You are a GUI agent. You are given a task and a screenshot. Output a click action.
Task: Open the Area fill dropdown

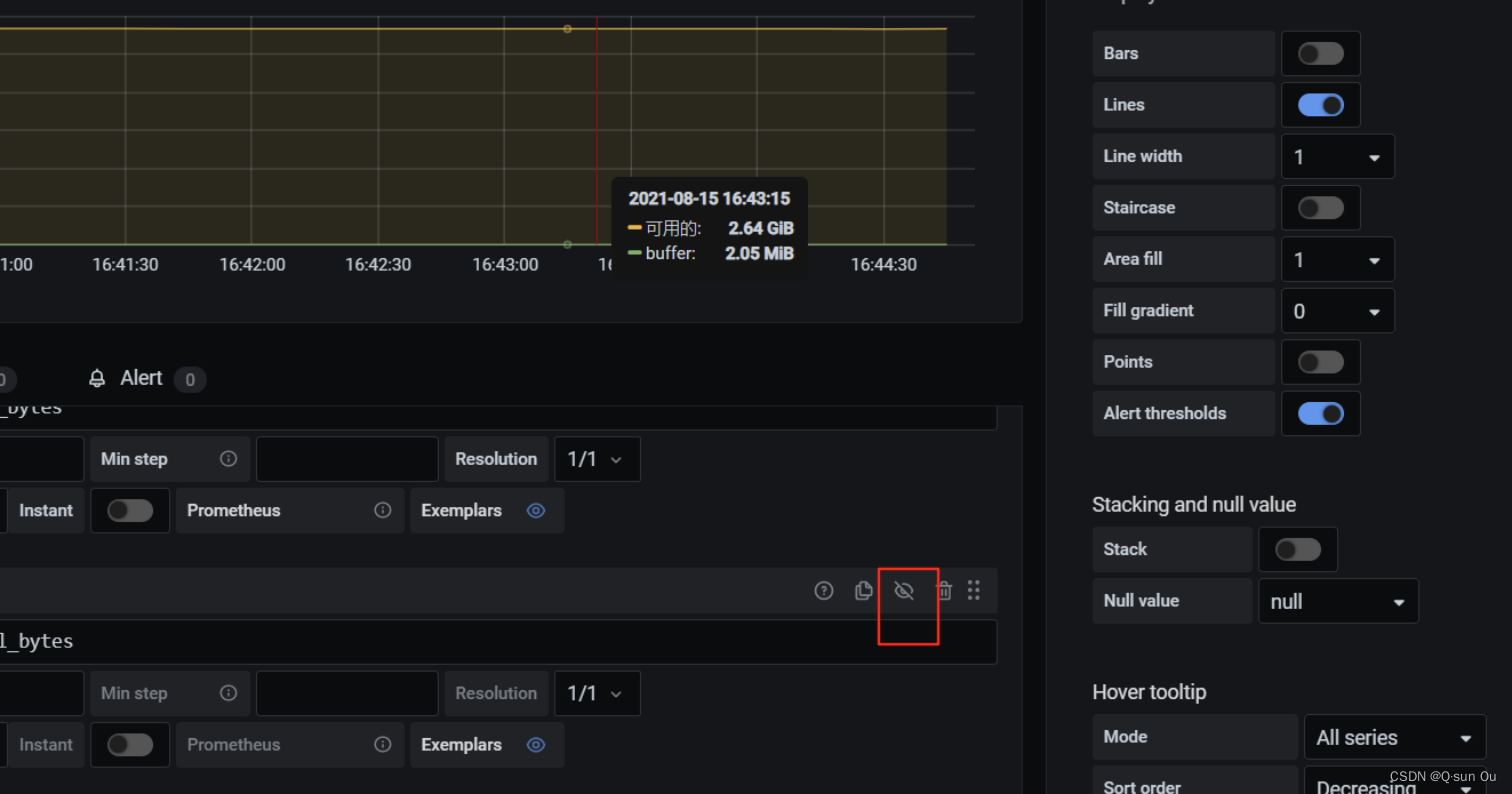pos(1338,259)
